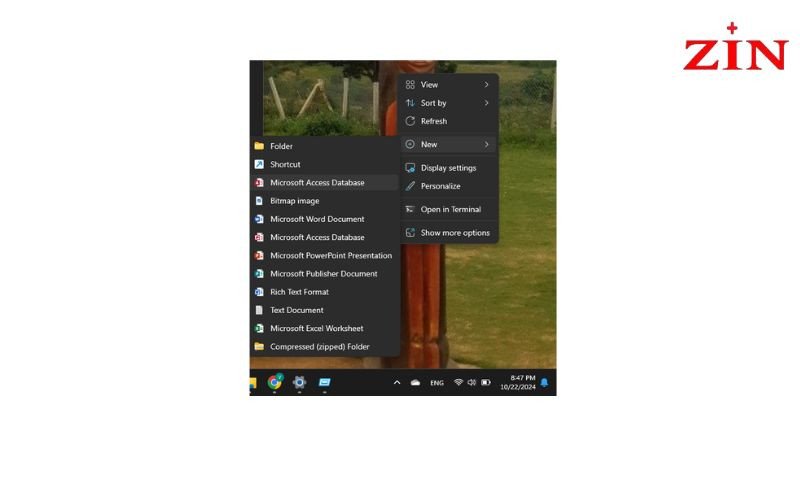
Task: Open the Settings gear app on taskbar
Action: pyautogui.click(x=299, y=382)
